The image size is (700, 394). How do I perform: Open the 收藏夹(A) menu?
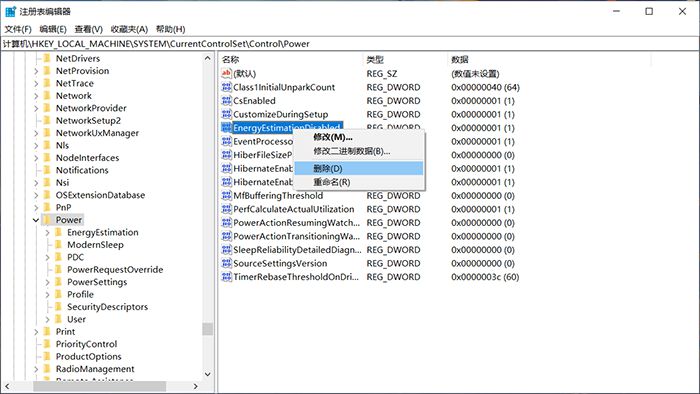[x=129, y=29]
